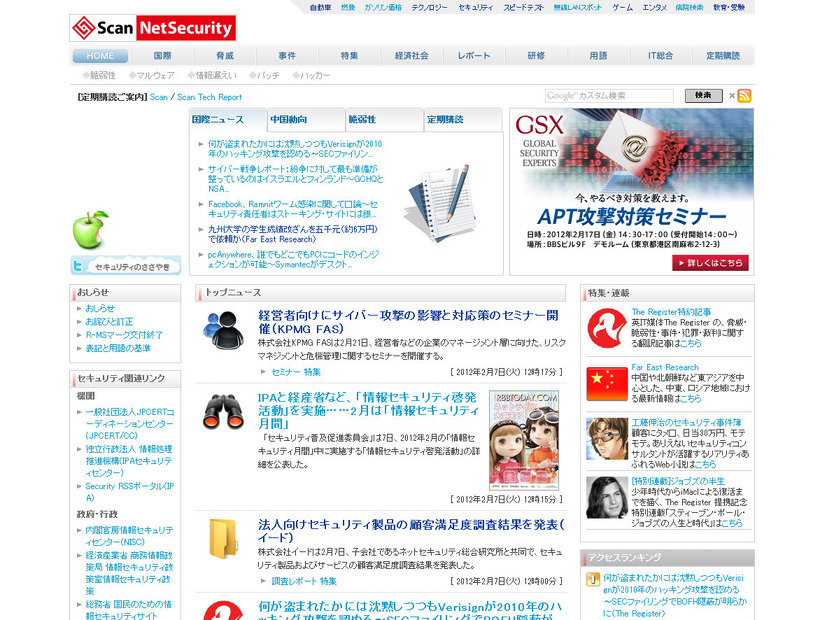Click the red Register logo in 特集・連載
The image size is (820, 620).
[606, 326]
